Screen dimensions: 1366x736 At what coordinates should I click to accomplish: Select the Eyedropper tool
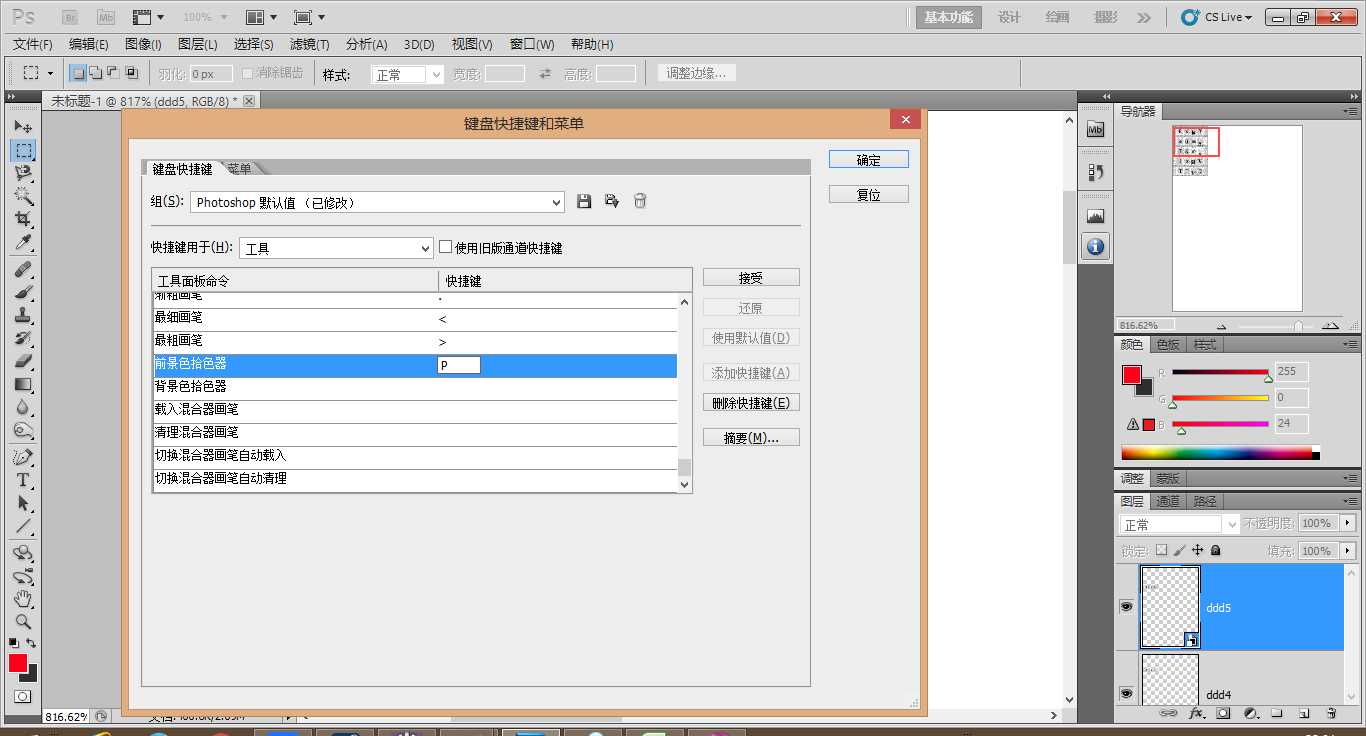pyautogui.click(x=23, y=242)
